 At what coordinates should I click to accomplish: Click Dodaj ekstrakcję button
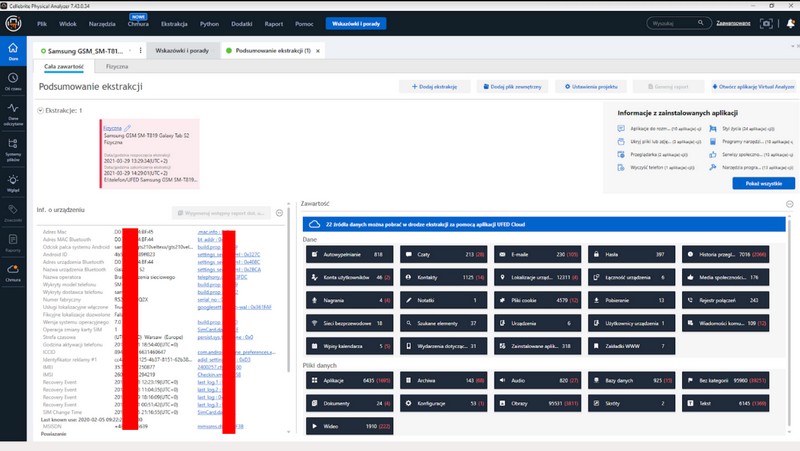(x=434, y=87)
